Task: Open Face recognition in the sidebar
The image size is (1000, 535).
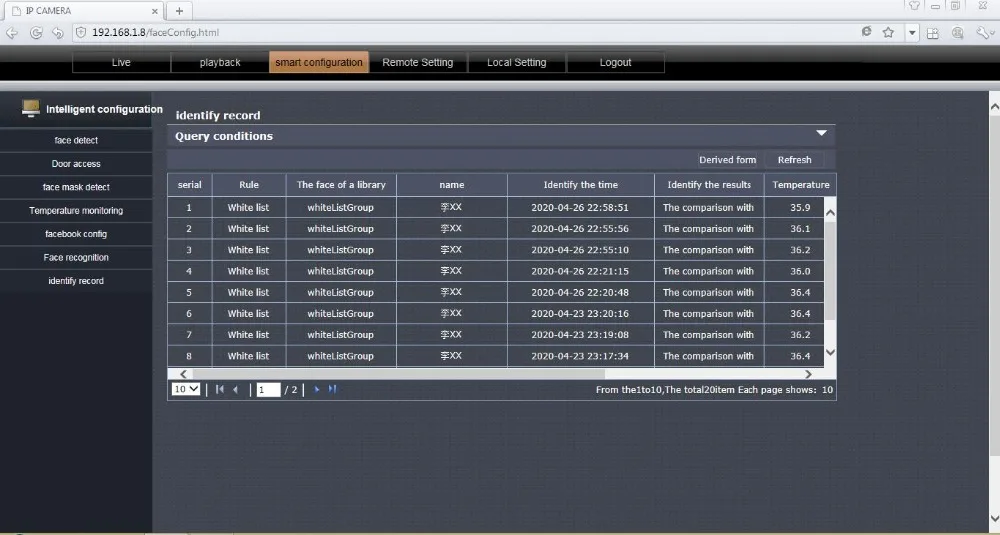Action: click(x=76, y=258)
